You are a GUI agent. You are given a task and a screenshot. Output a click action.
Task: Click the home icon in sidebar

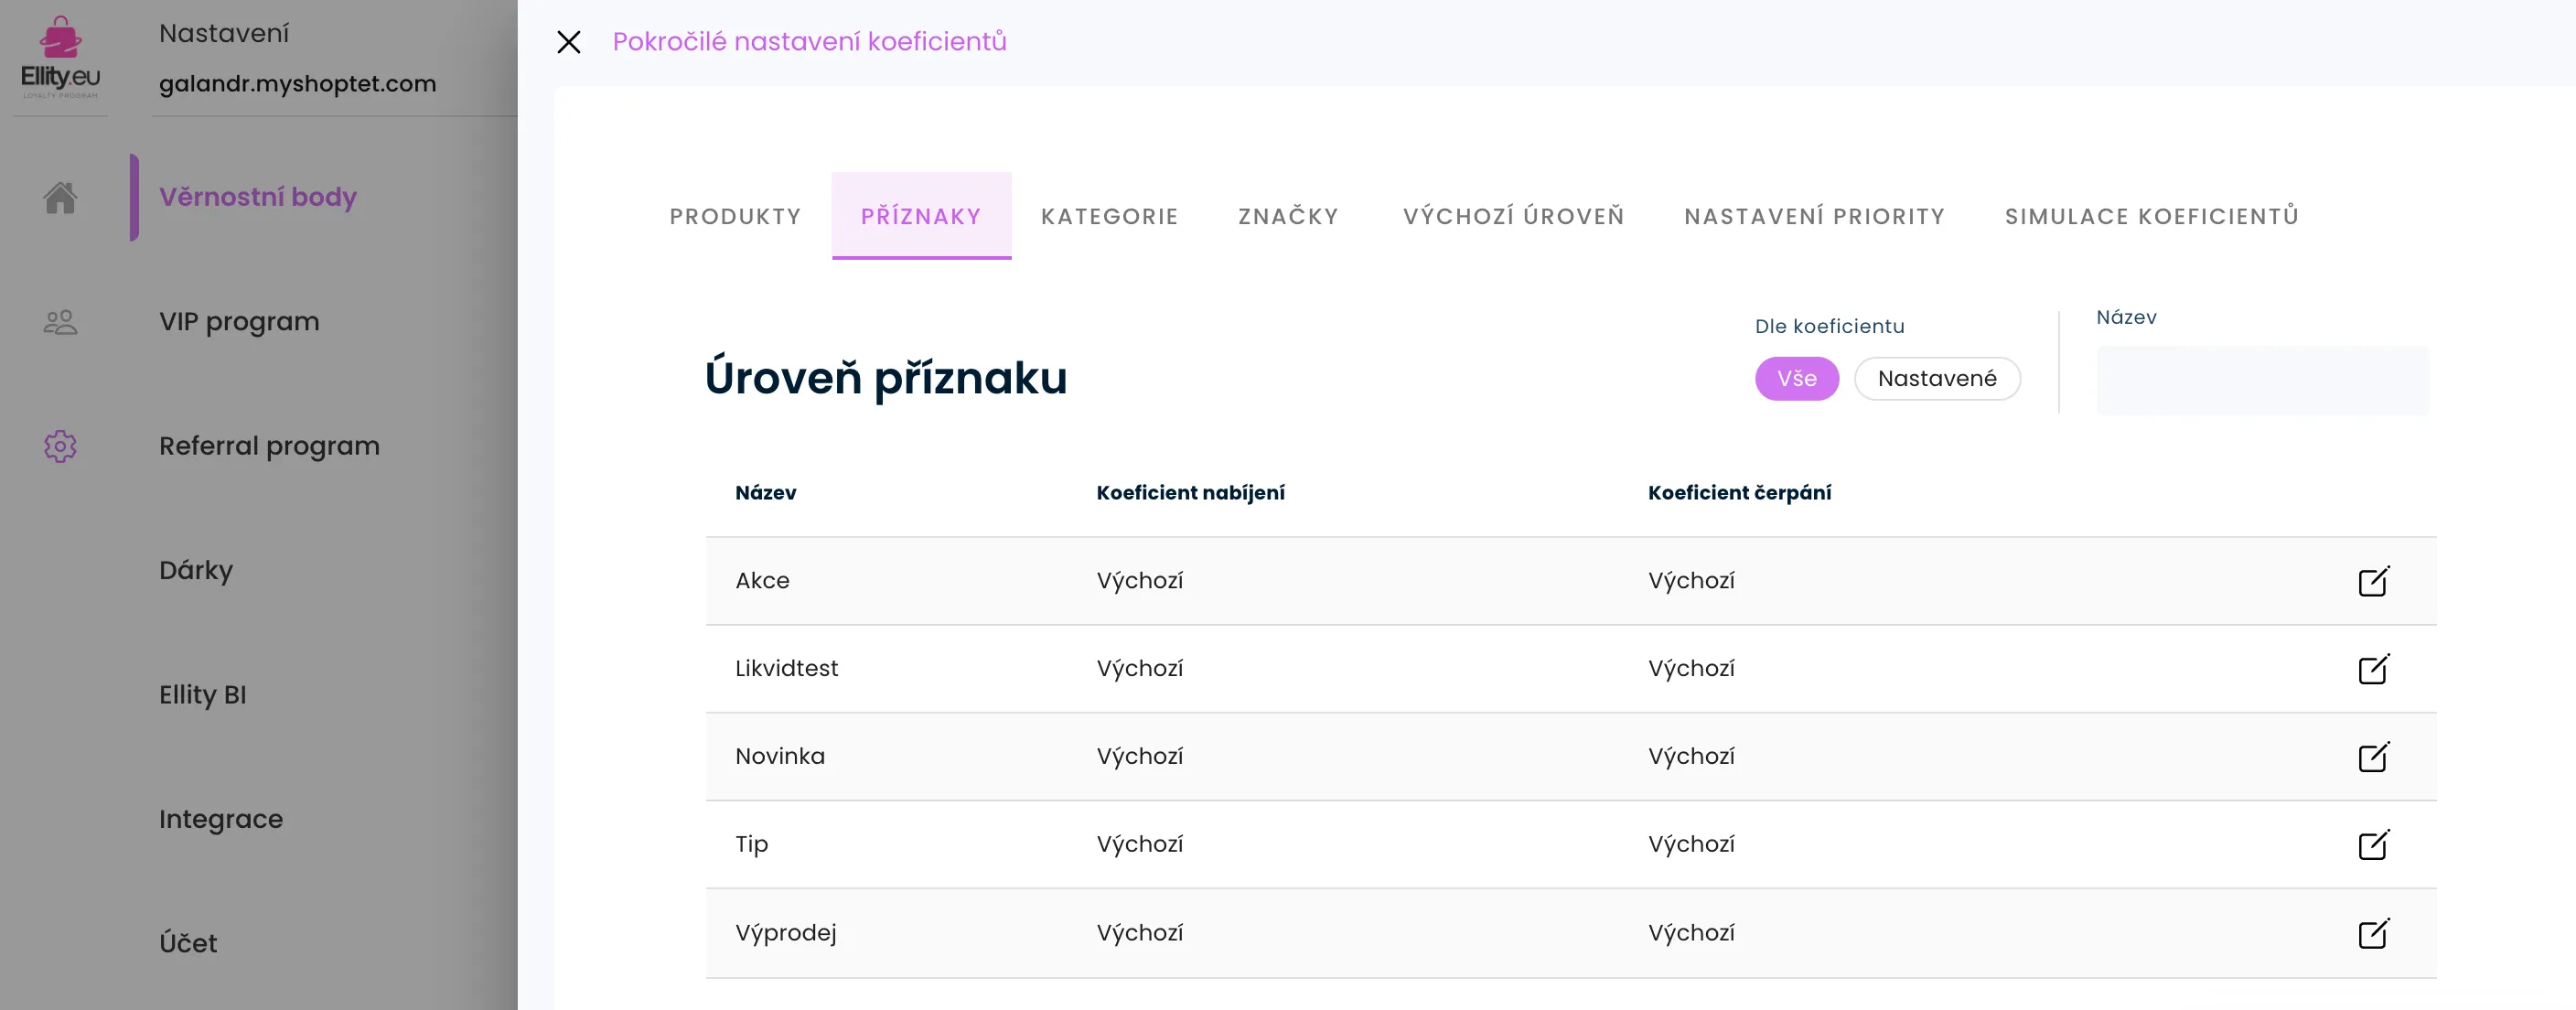[60, 198]
